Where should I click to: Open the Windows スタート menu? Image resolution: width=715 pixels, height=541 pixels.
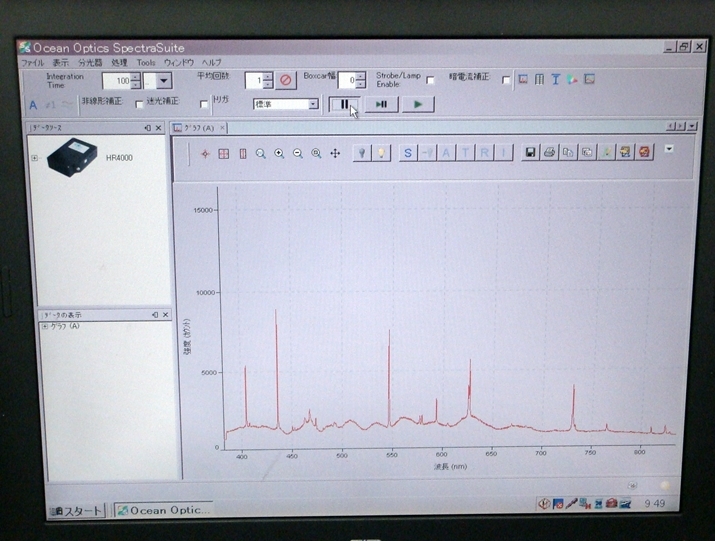click(x=77, y=511)
